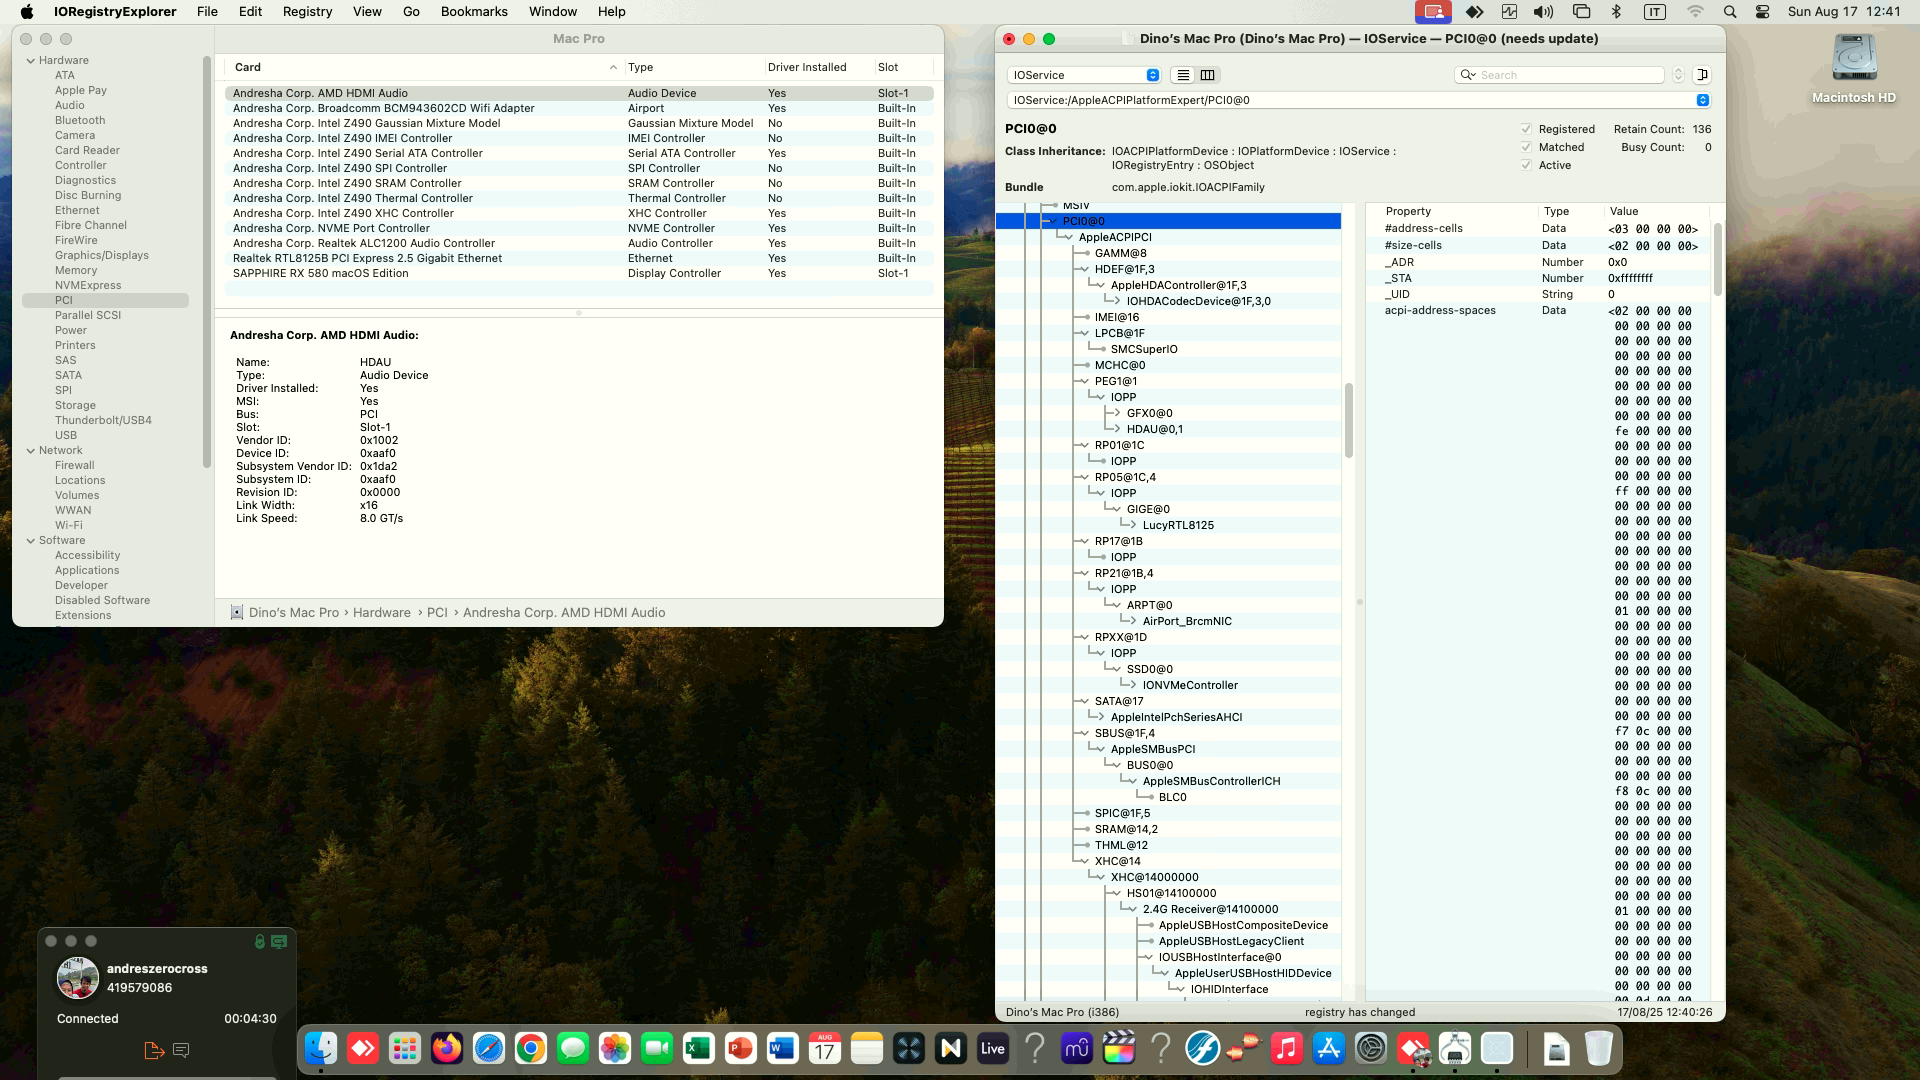Launch Firefox from the Dock
Image resolution: width=1920 pixels, height=1080 pixels.
[447, 1048]
